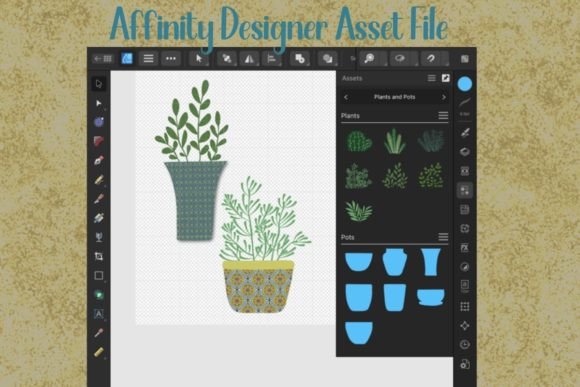Viewport: 580px width, 387px height.
Task: Open the Pots subcategory options menu
Action: click(x=443, y=237)
